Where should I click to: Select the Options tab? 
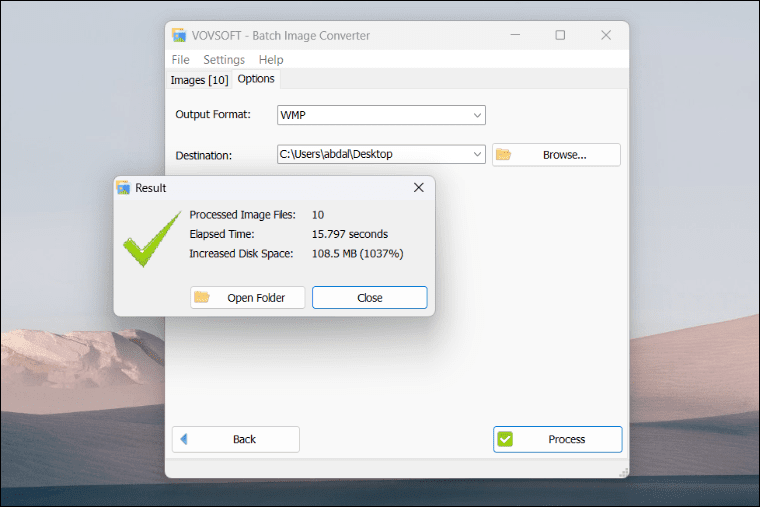pos(256,79)
